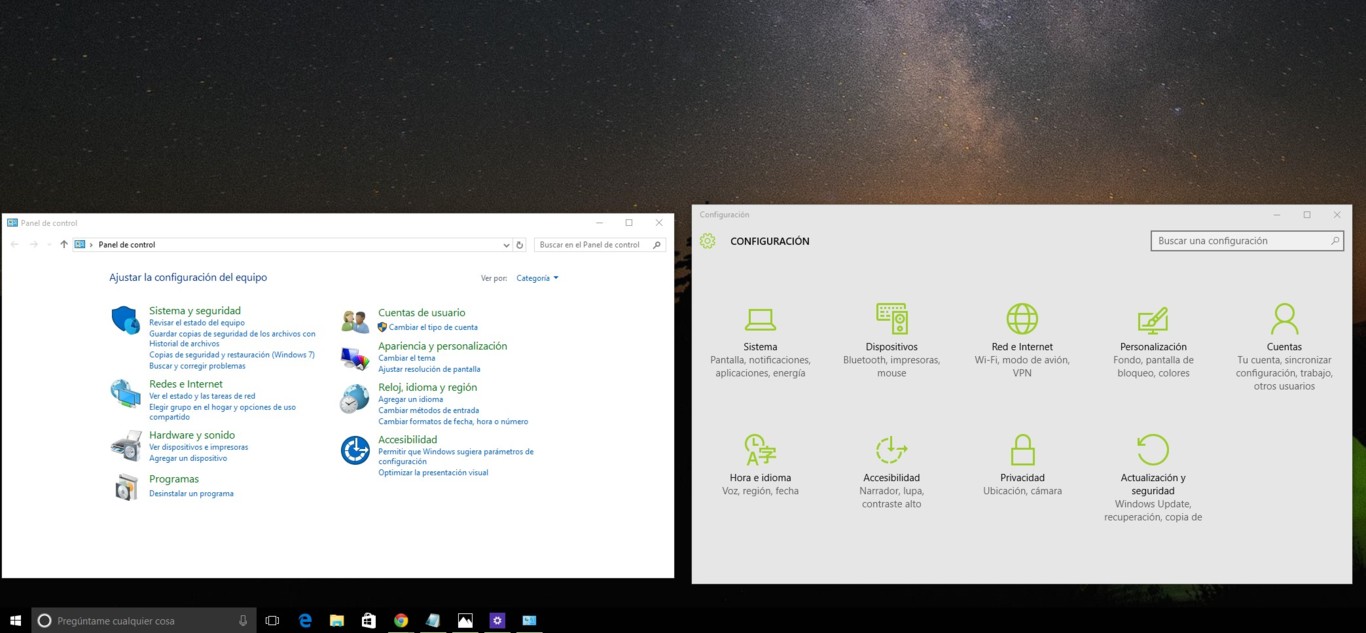Image resolution: width=1366 pixels, height=633 pixels.
Task: Open Dispositivos settings icon
Action: 891,319
